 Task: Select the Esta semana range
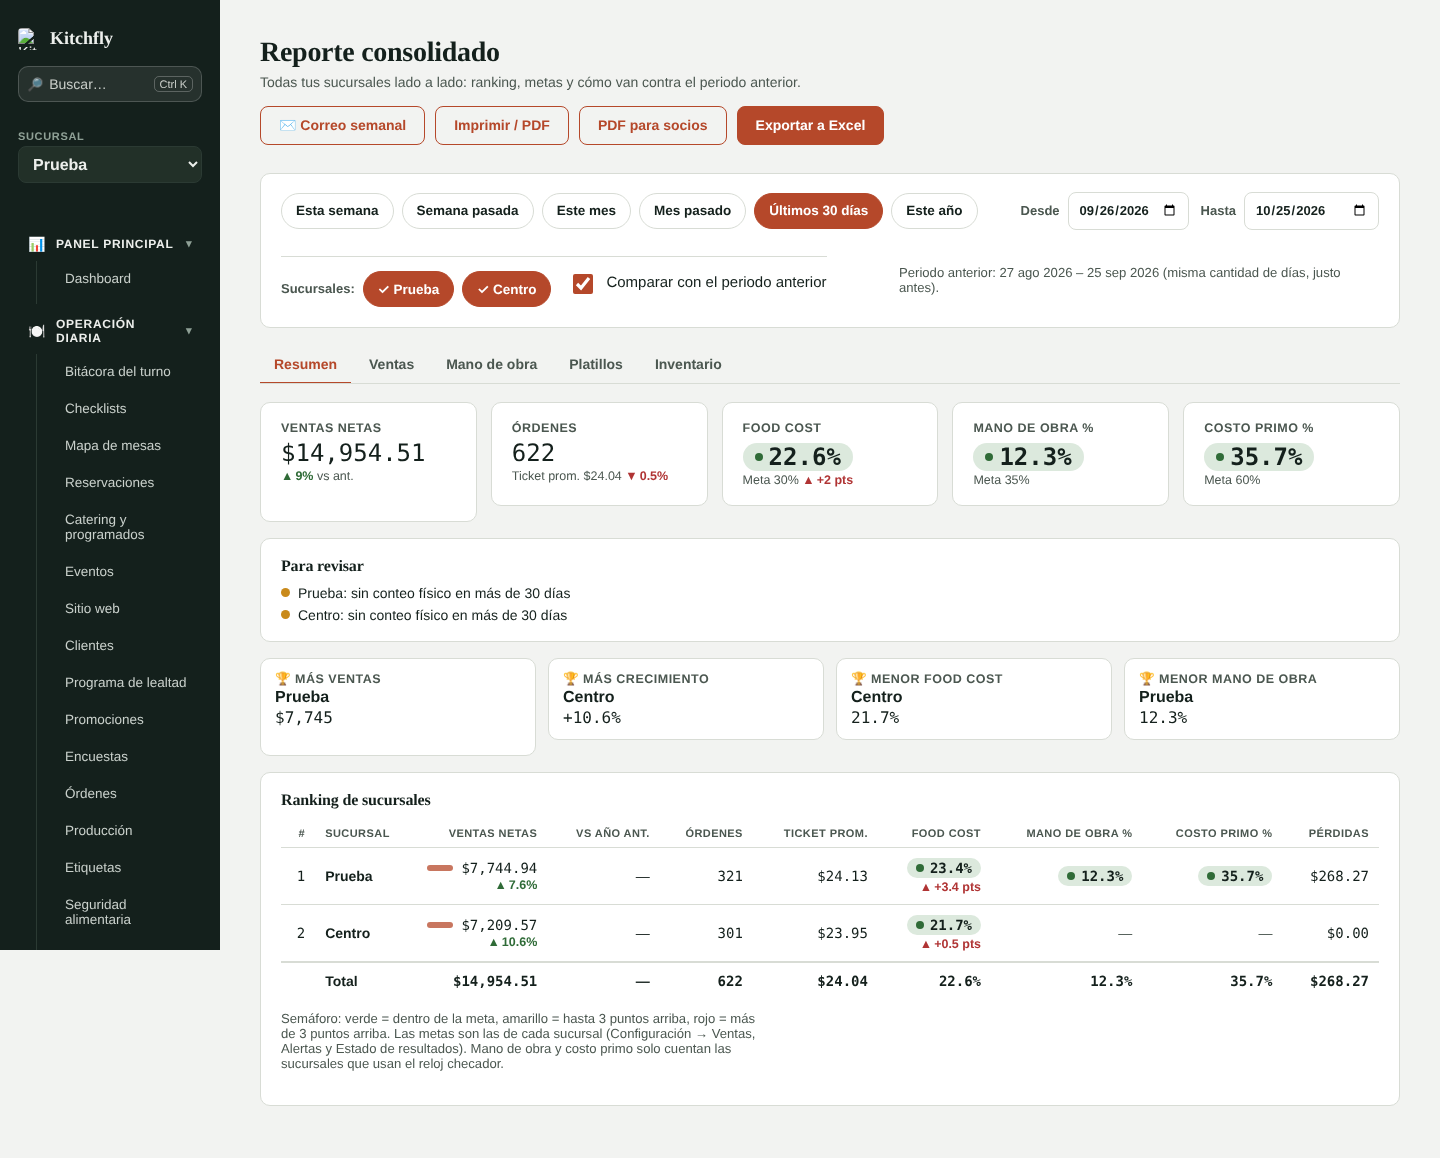click(337, 211)
